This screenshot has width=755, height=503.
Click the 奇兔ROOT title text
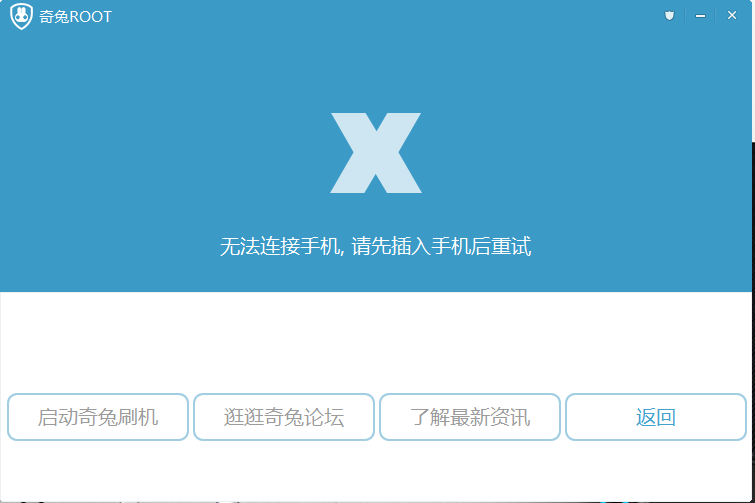coord(75,17)
